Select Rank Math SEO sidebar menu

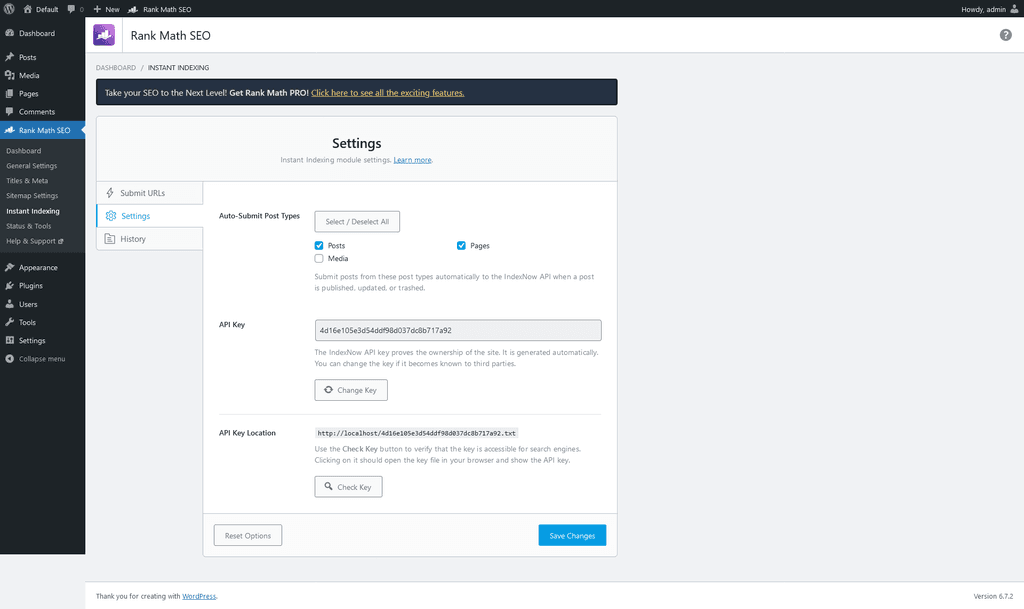click(42, 130)
